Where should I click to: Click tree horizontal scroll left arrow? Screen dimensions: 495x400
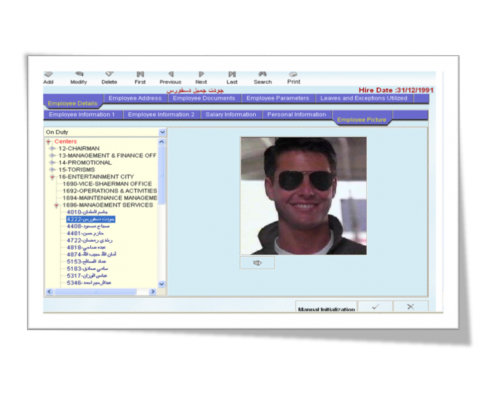pos(49,292)
